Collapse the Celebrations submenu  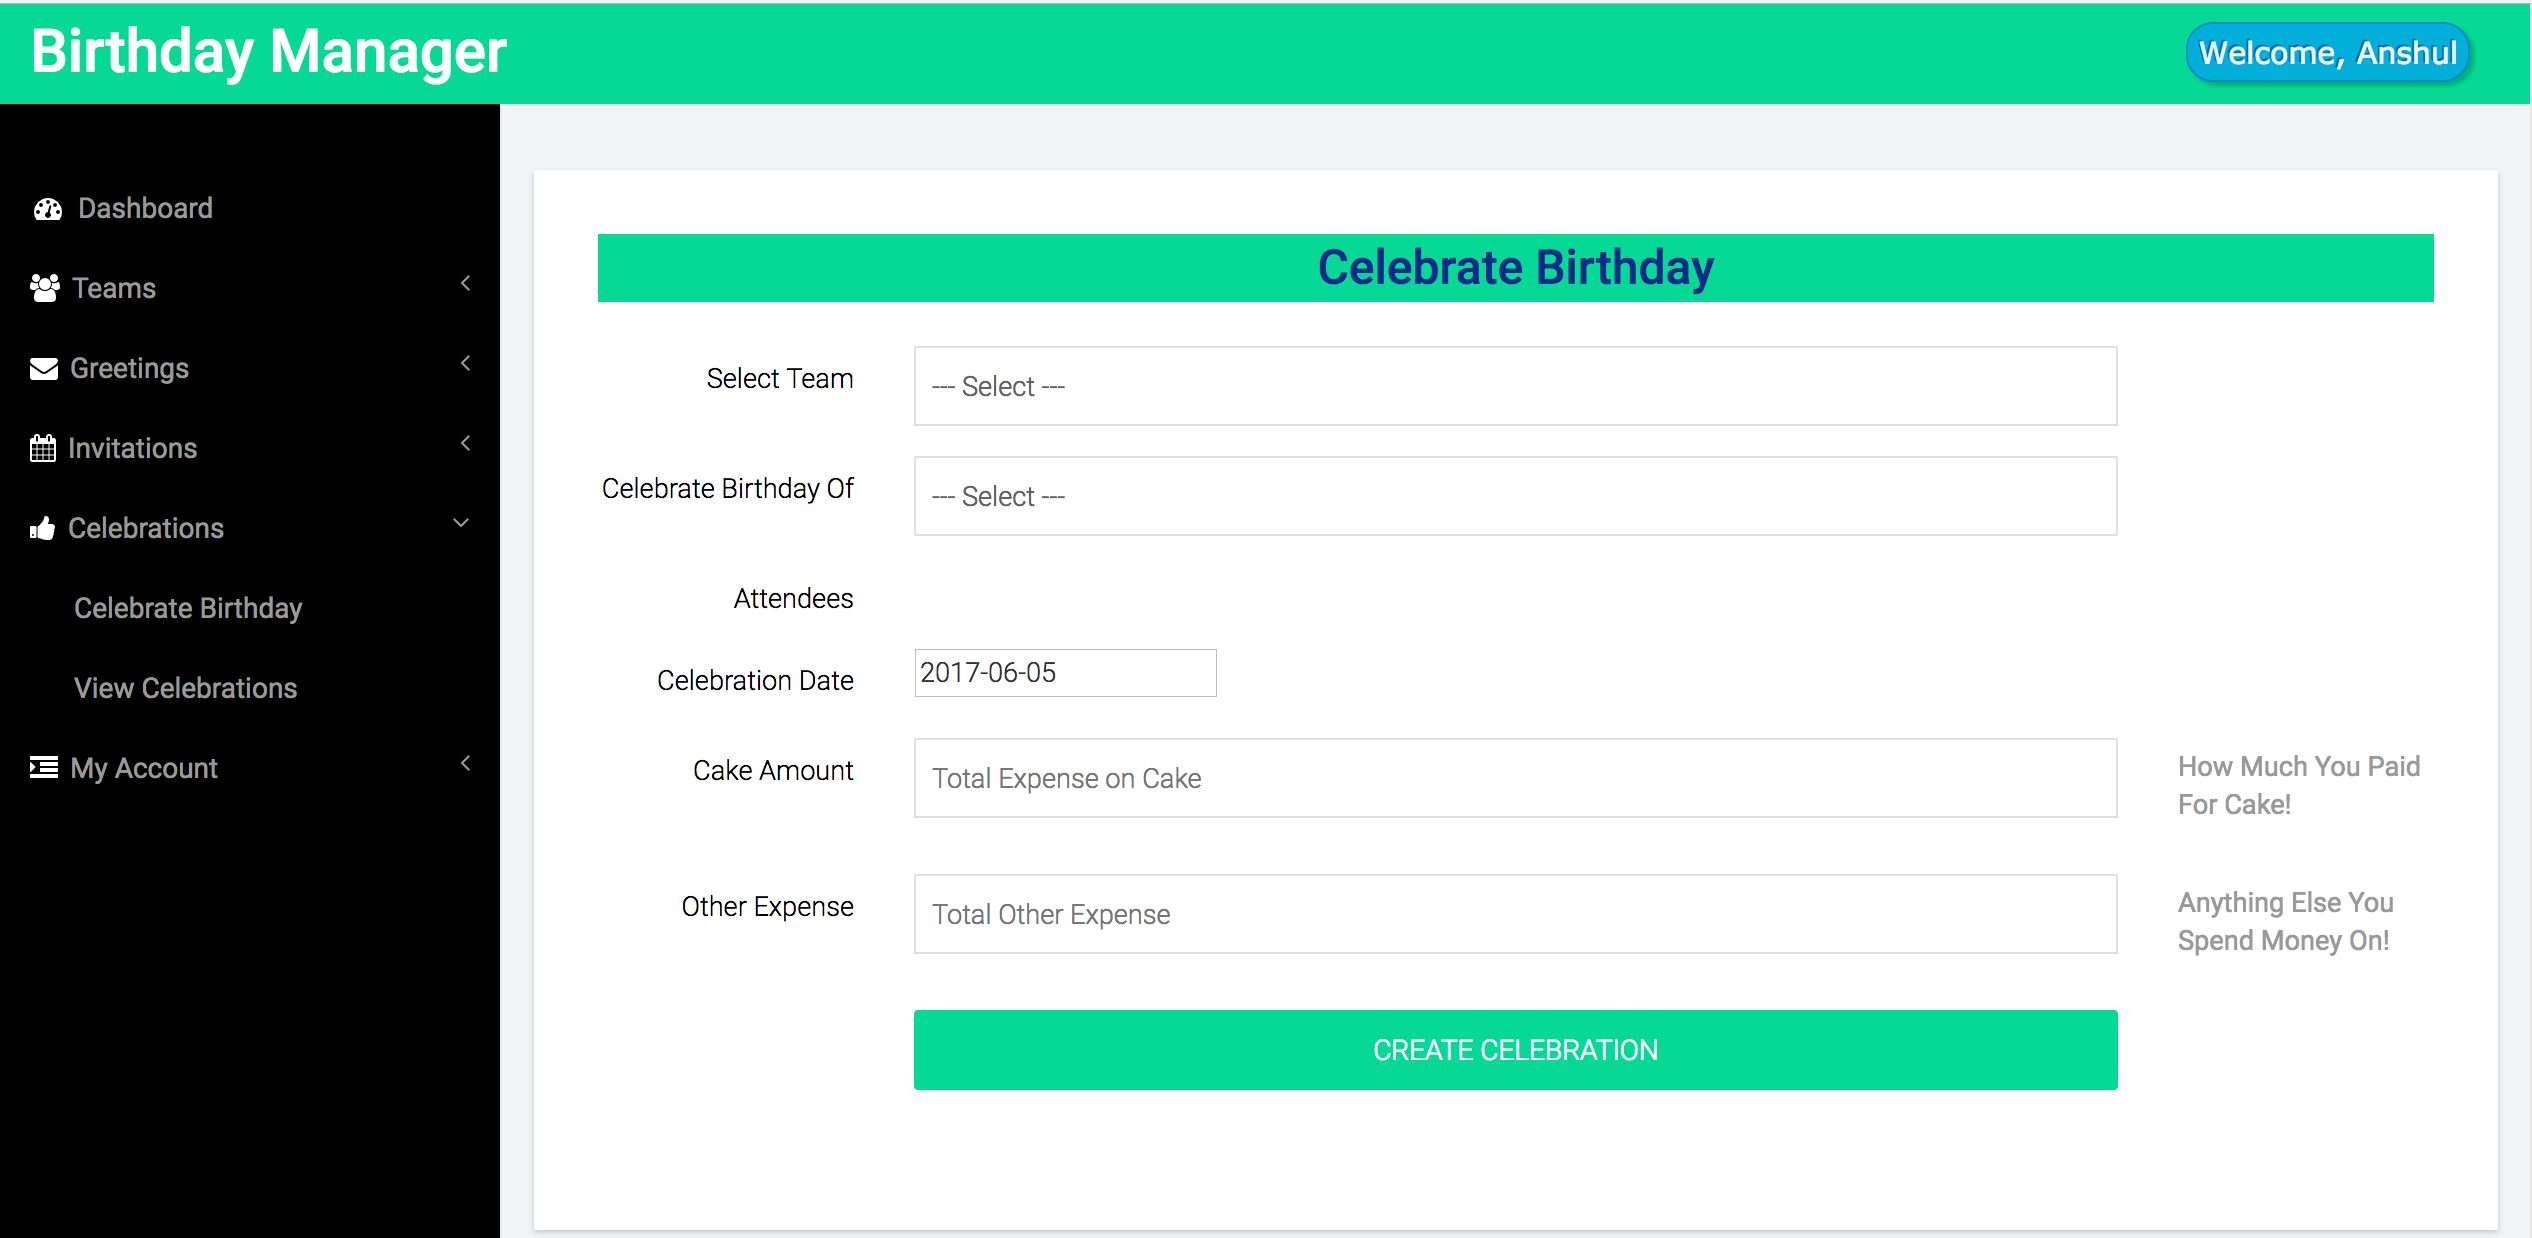(x=460, y=523)
